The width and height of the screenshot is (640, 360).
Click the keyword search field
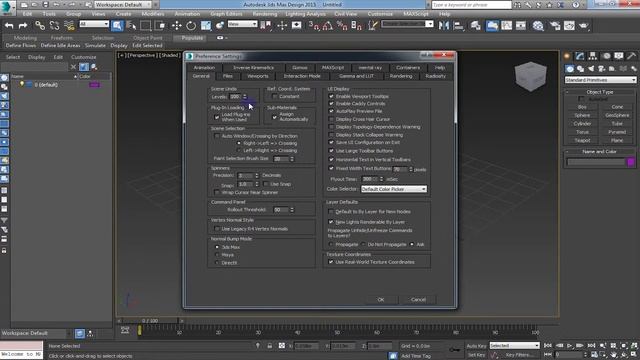[x=471, y=4]
